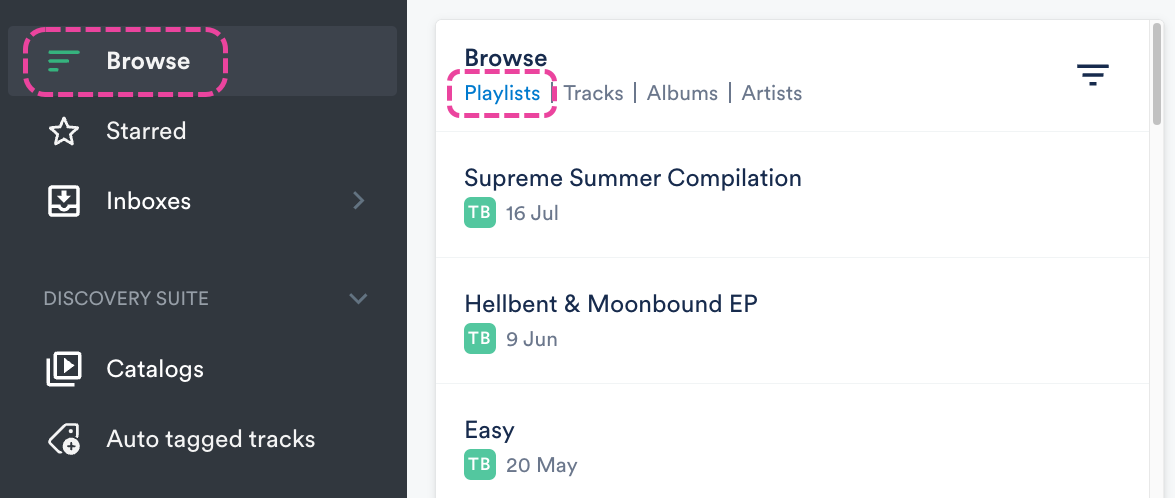Go to Starred in the sidebar
Viewport: 1175px width, 498px height.
(146, 131)
